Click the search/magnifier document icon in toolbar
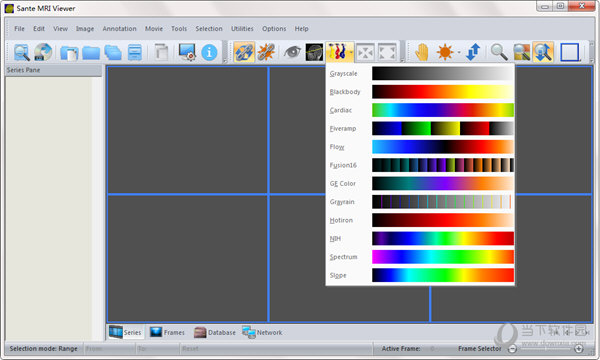The width and height of the screenshot is (600, 360). click(x=21, y=52)
